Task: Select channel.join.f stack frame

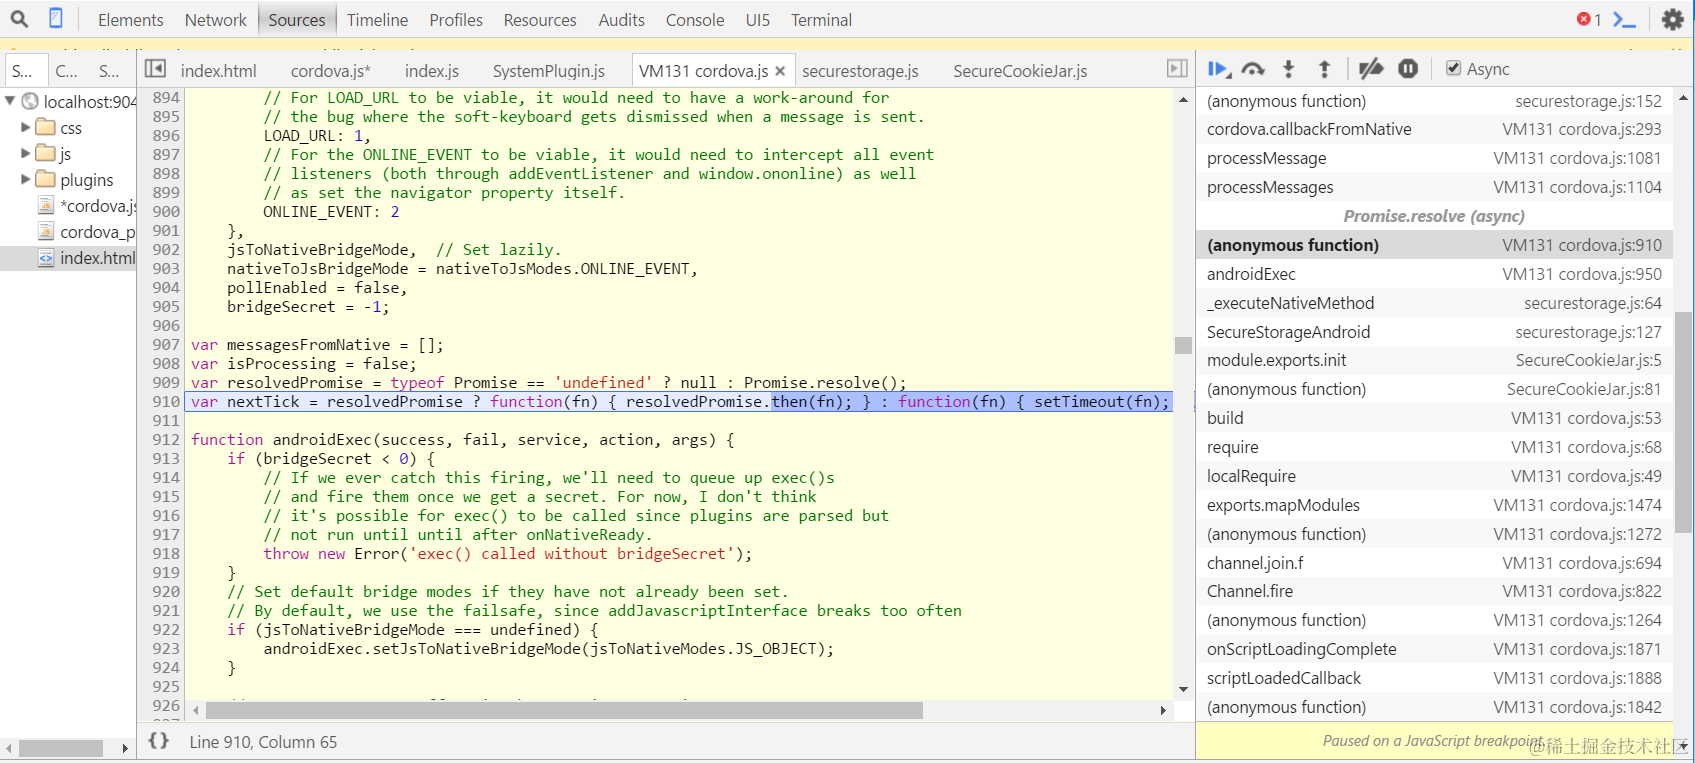Action: tap(1434, 563)
